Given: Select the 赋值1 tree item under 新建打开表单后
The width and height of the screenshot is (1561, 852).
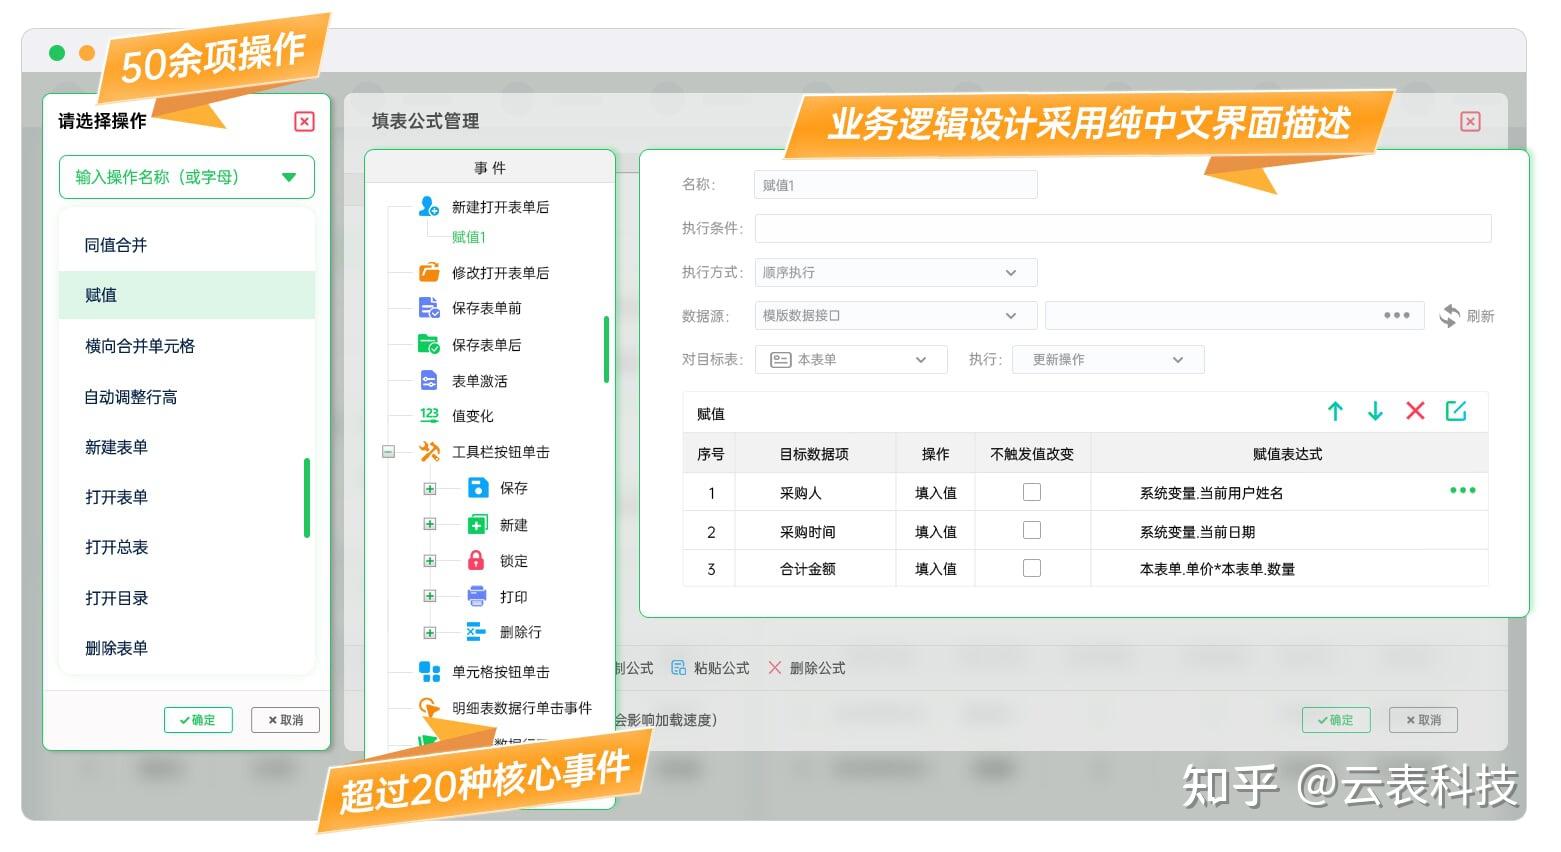Looking at the screenshot, I should (x=467, y=237).
